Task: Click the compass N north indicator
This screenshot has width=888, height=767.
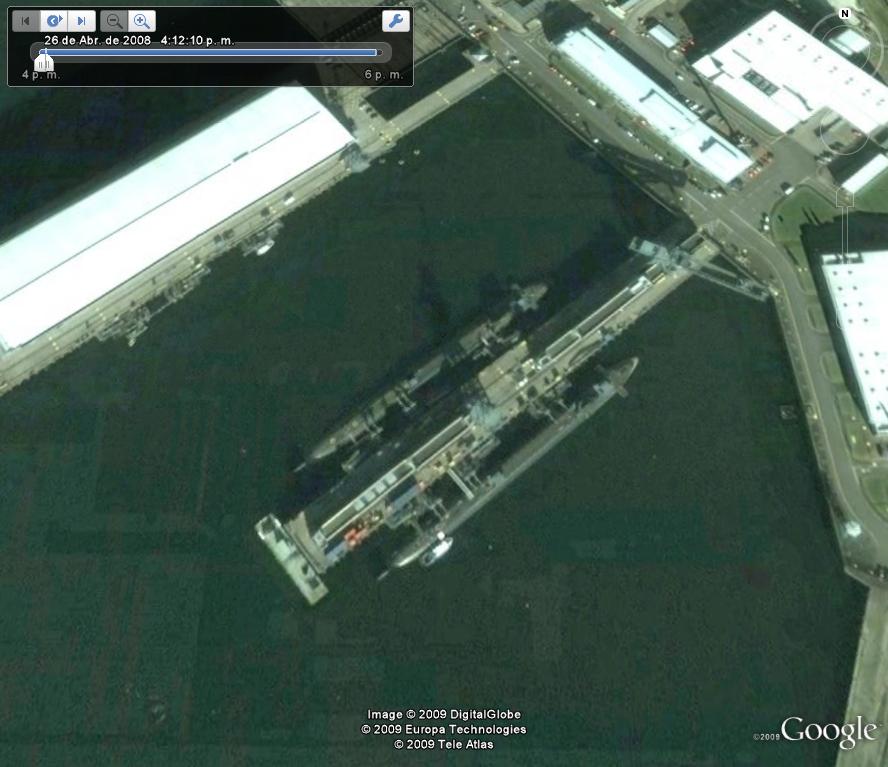Action: click(x=845, y=14)
